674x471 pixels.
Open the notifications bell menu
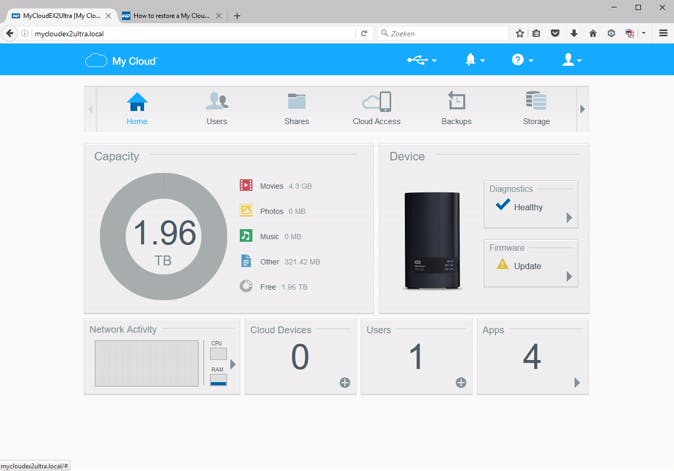[x=475, y=60]
